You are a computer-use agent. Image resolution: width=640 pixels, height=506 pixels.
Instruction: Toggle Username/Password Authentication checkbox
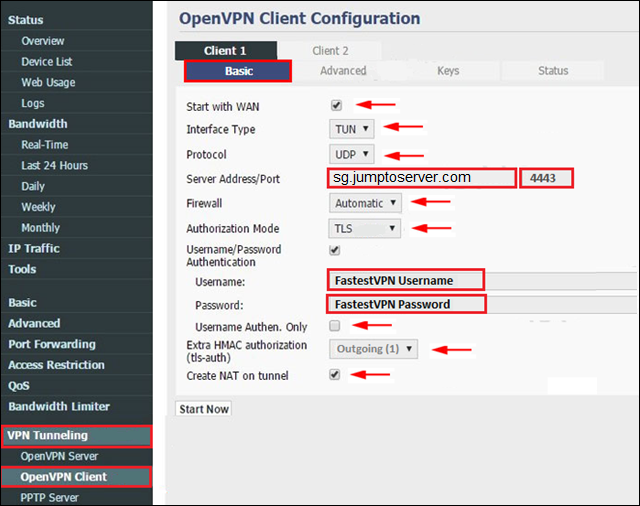click(x=335, y=250)
